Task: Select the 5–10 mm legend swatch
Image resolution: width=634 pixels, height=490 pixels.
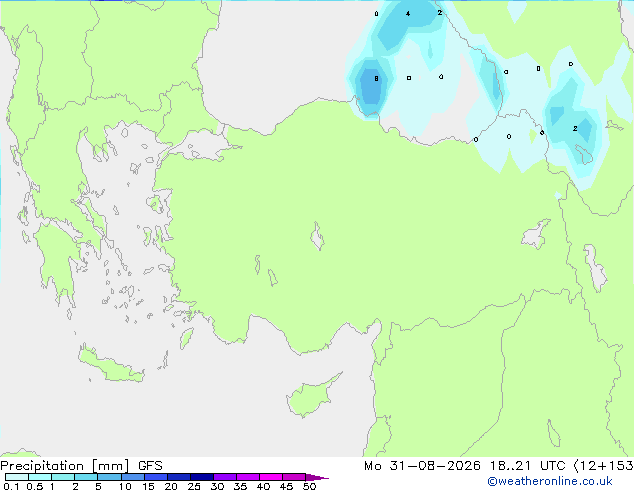Action: click(109, 477)
